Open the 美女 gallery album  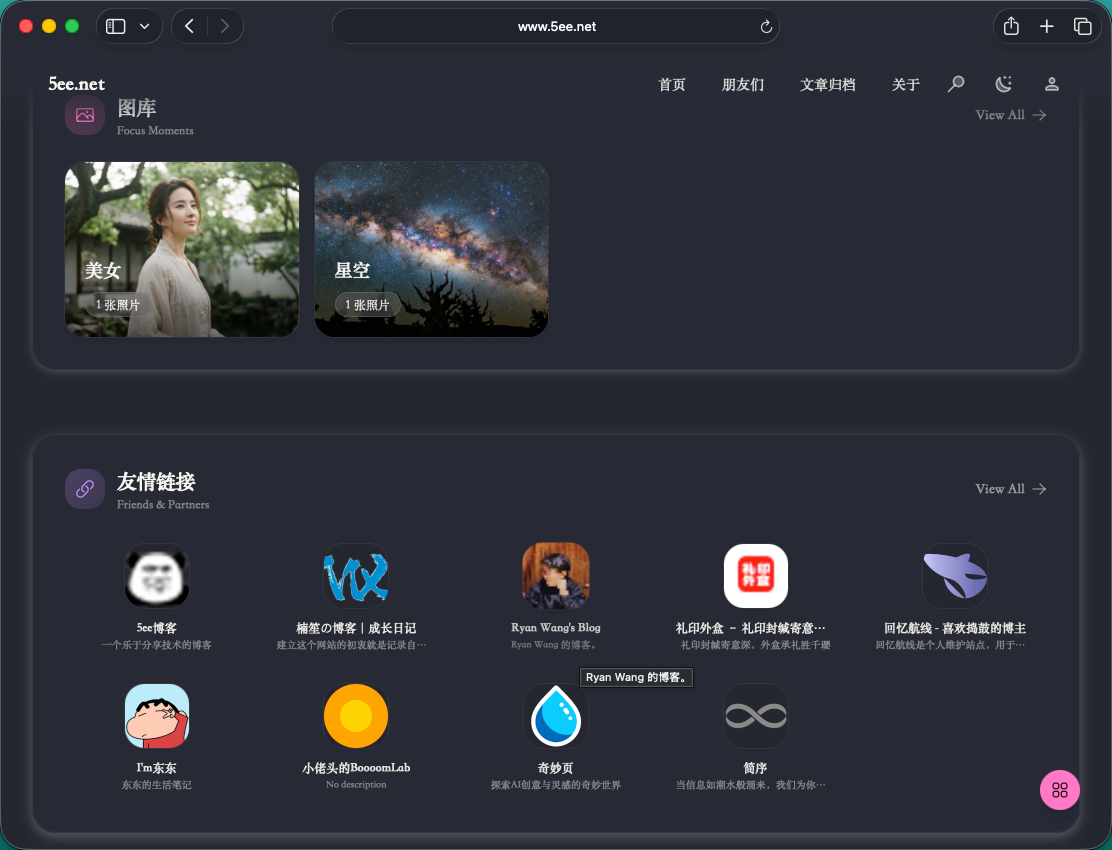pos(182,249)
